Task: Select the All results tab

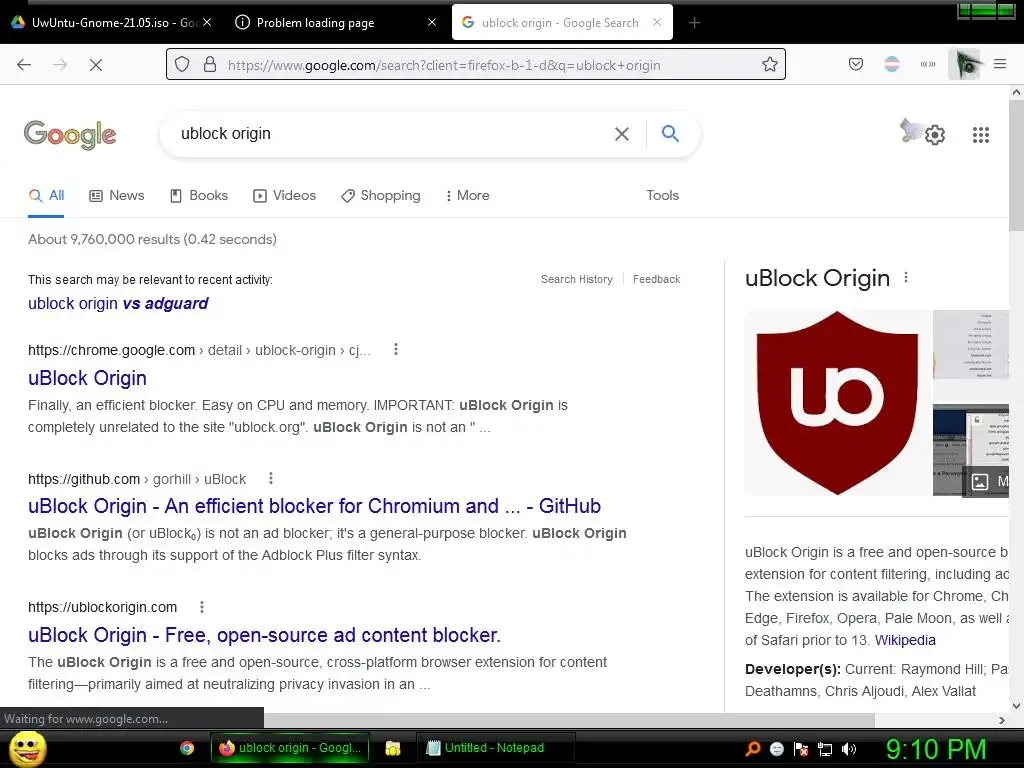Action: coord(46,195)
